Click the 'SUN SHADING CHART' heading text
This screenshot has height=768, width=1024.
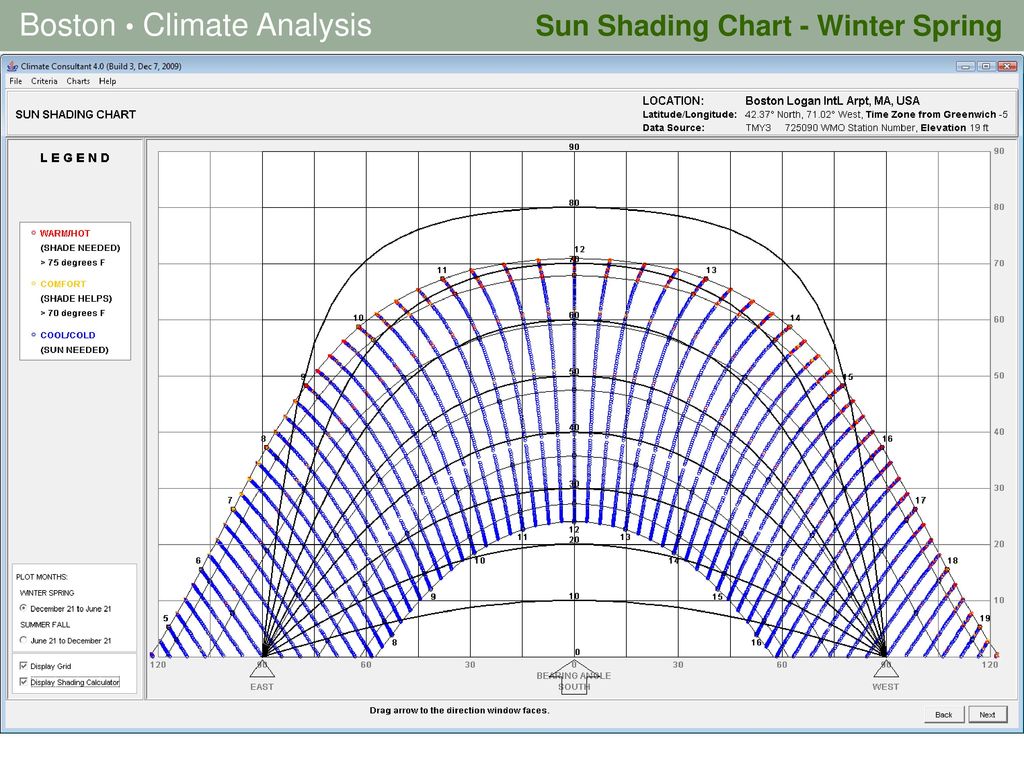76,114
